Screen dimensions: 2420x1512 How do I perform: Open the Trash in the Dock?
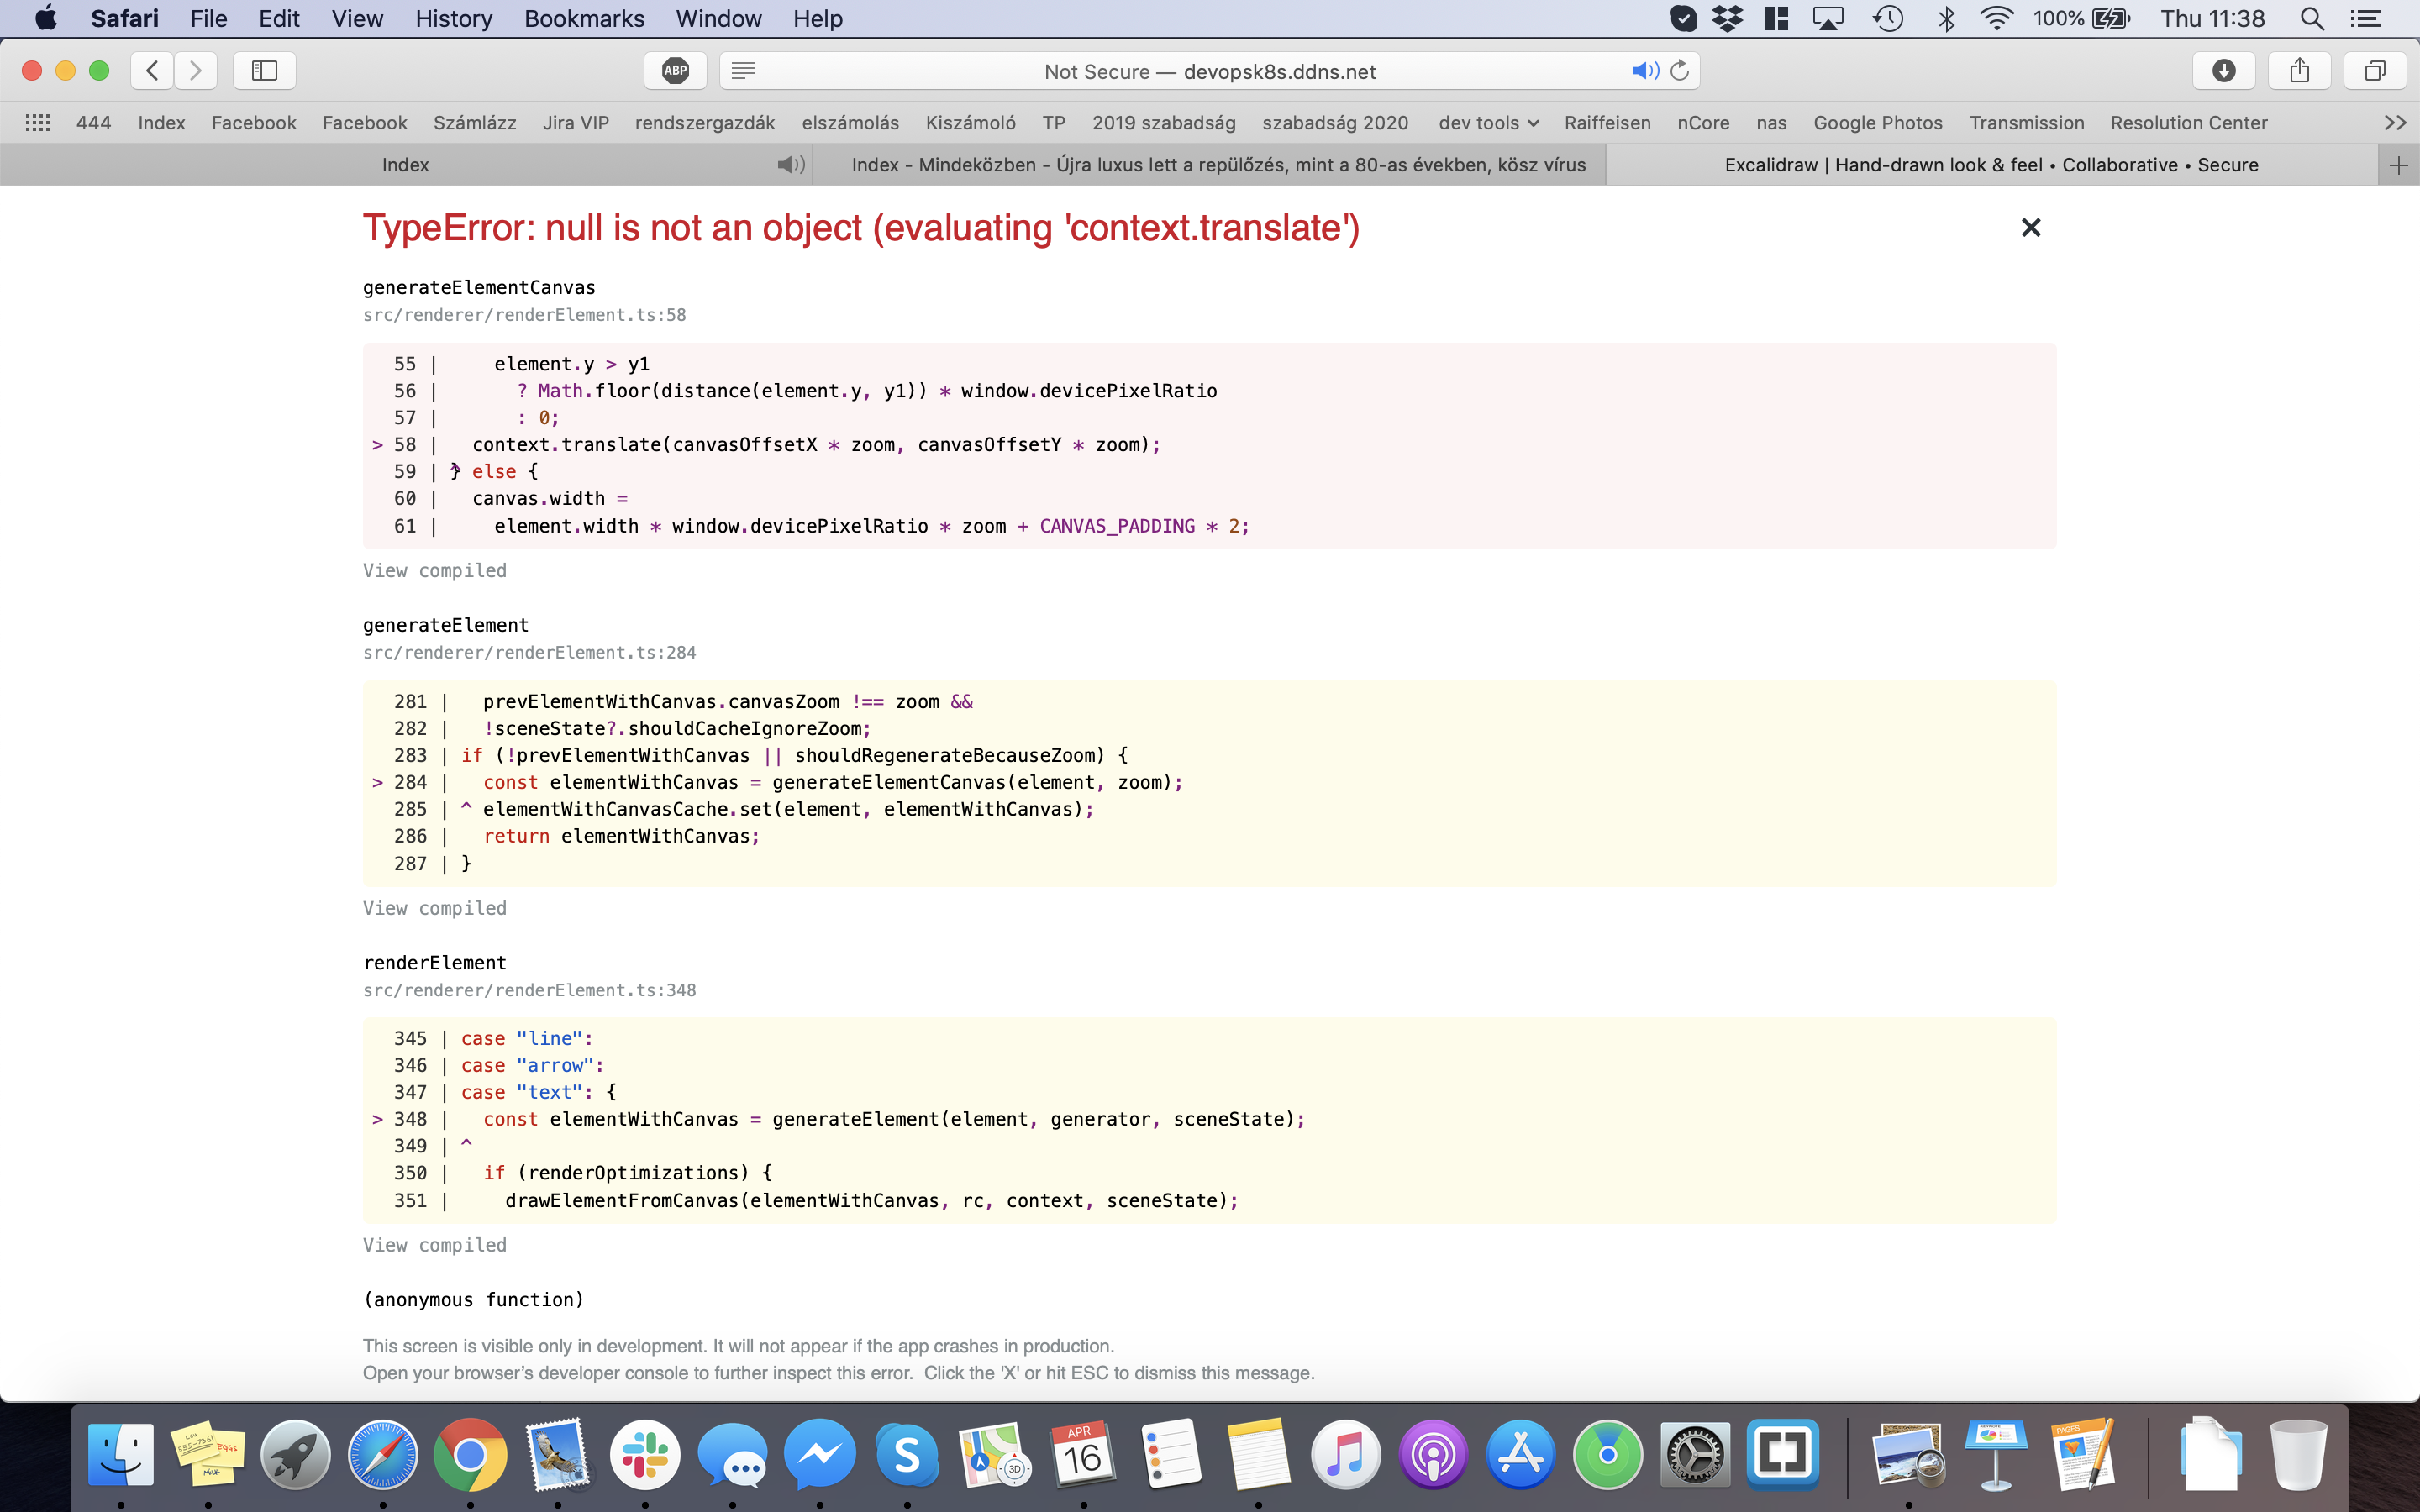(x=2299, y=1455)
